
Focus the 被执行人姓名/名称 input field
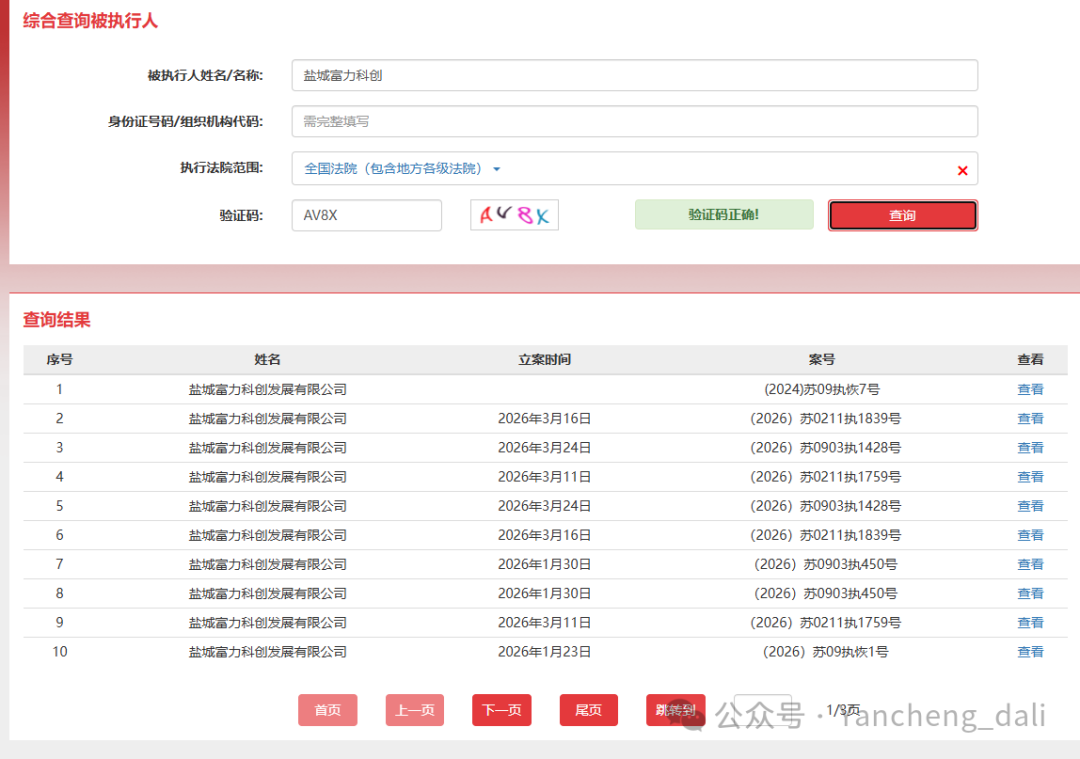[x=634, y=75]
